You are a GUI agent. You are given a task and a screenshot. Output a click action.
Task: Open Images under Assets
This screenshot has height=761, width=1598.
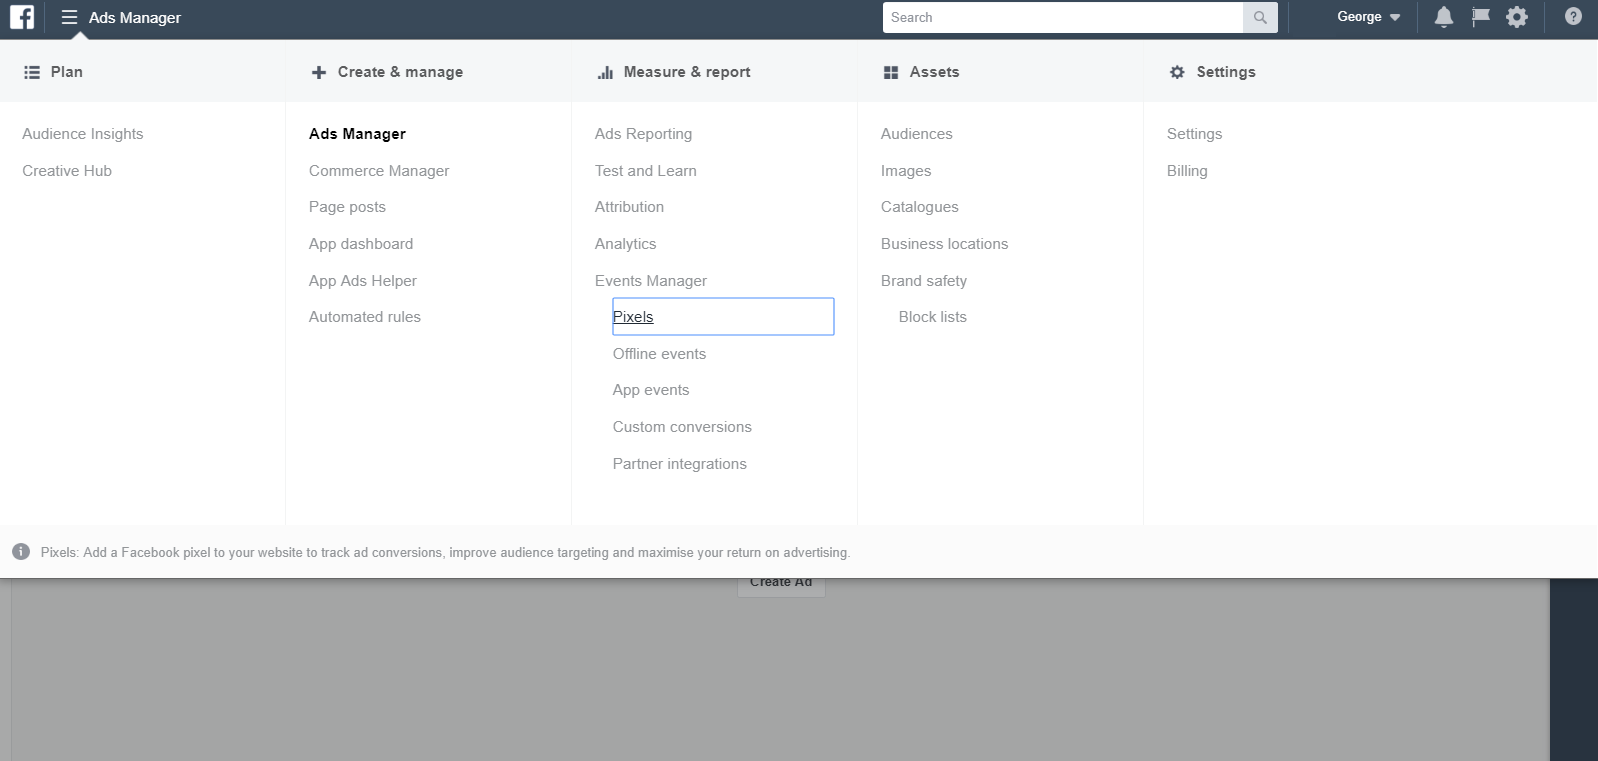click(906, 171)
